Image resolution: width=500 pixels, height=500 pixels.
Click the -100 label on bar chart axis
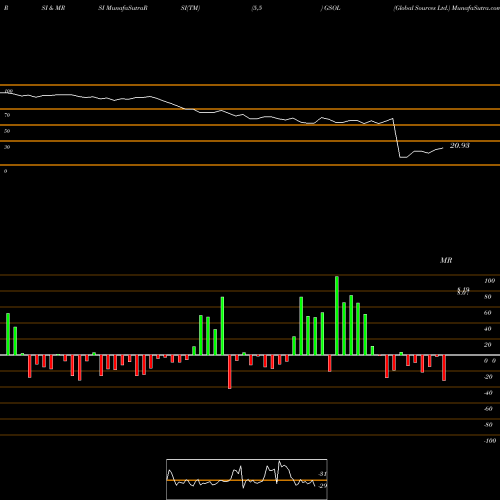pos(489,441)
